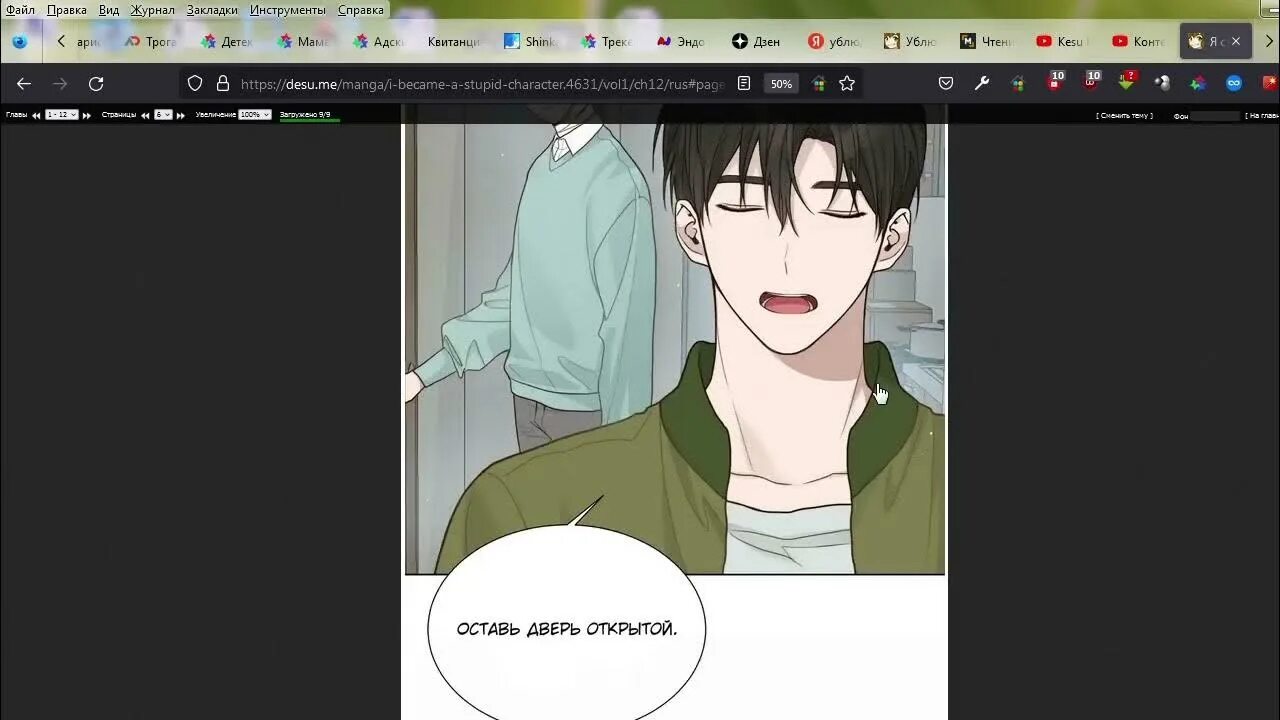This screenshot has width=1280, height=720.
Task: Click the multicolor star extension icon
Action: click(x=1198, y=84)
